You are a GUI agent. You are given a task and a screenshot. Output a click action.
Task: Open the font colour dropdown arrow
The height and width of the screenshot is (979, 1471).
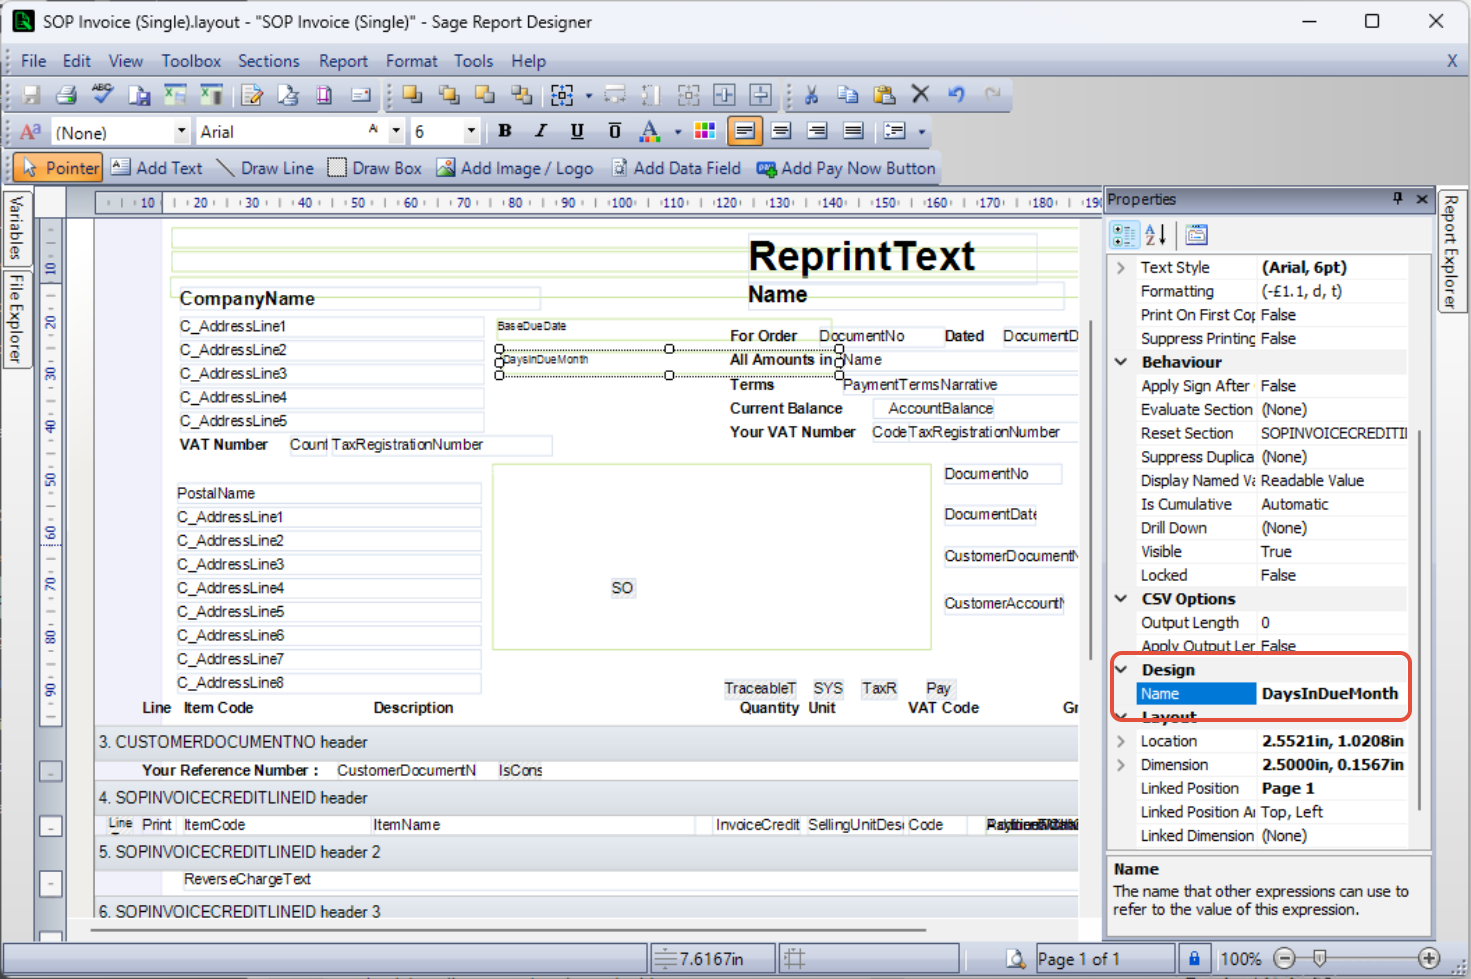pos(677,131)
